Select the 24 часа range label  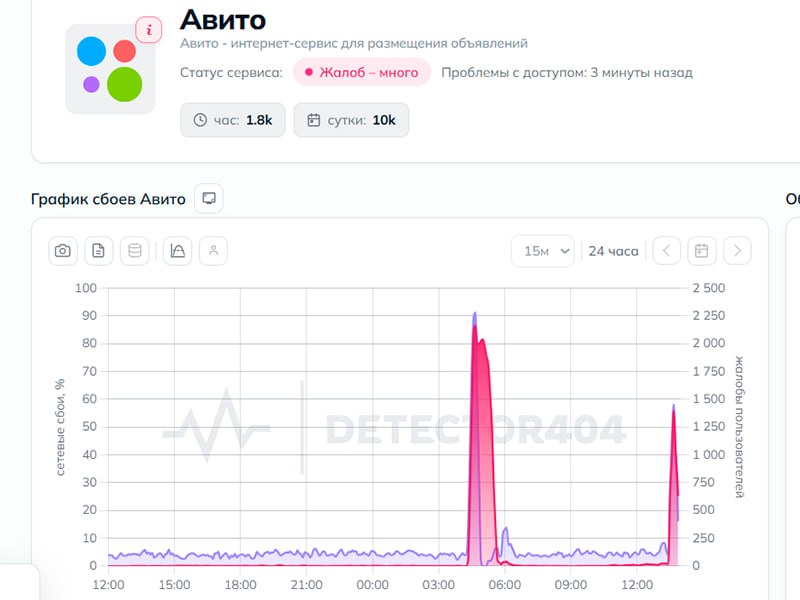613,251
